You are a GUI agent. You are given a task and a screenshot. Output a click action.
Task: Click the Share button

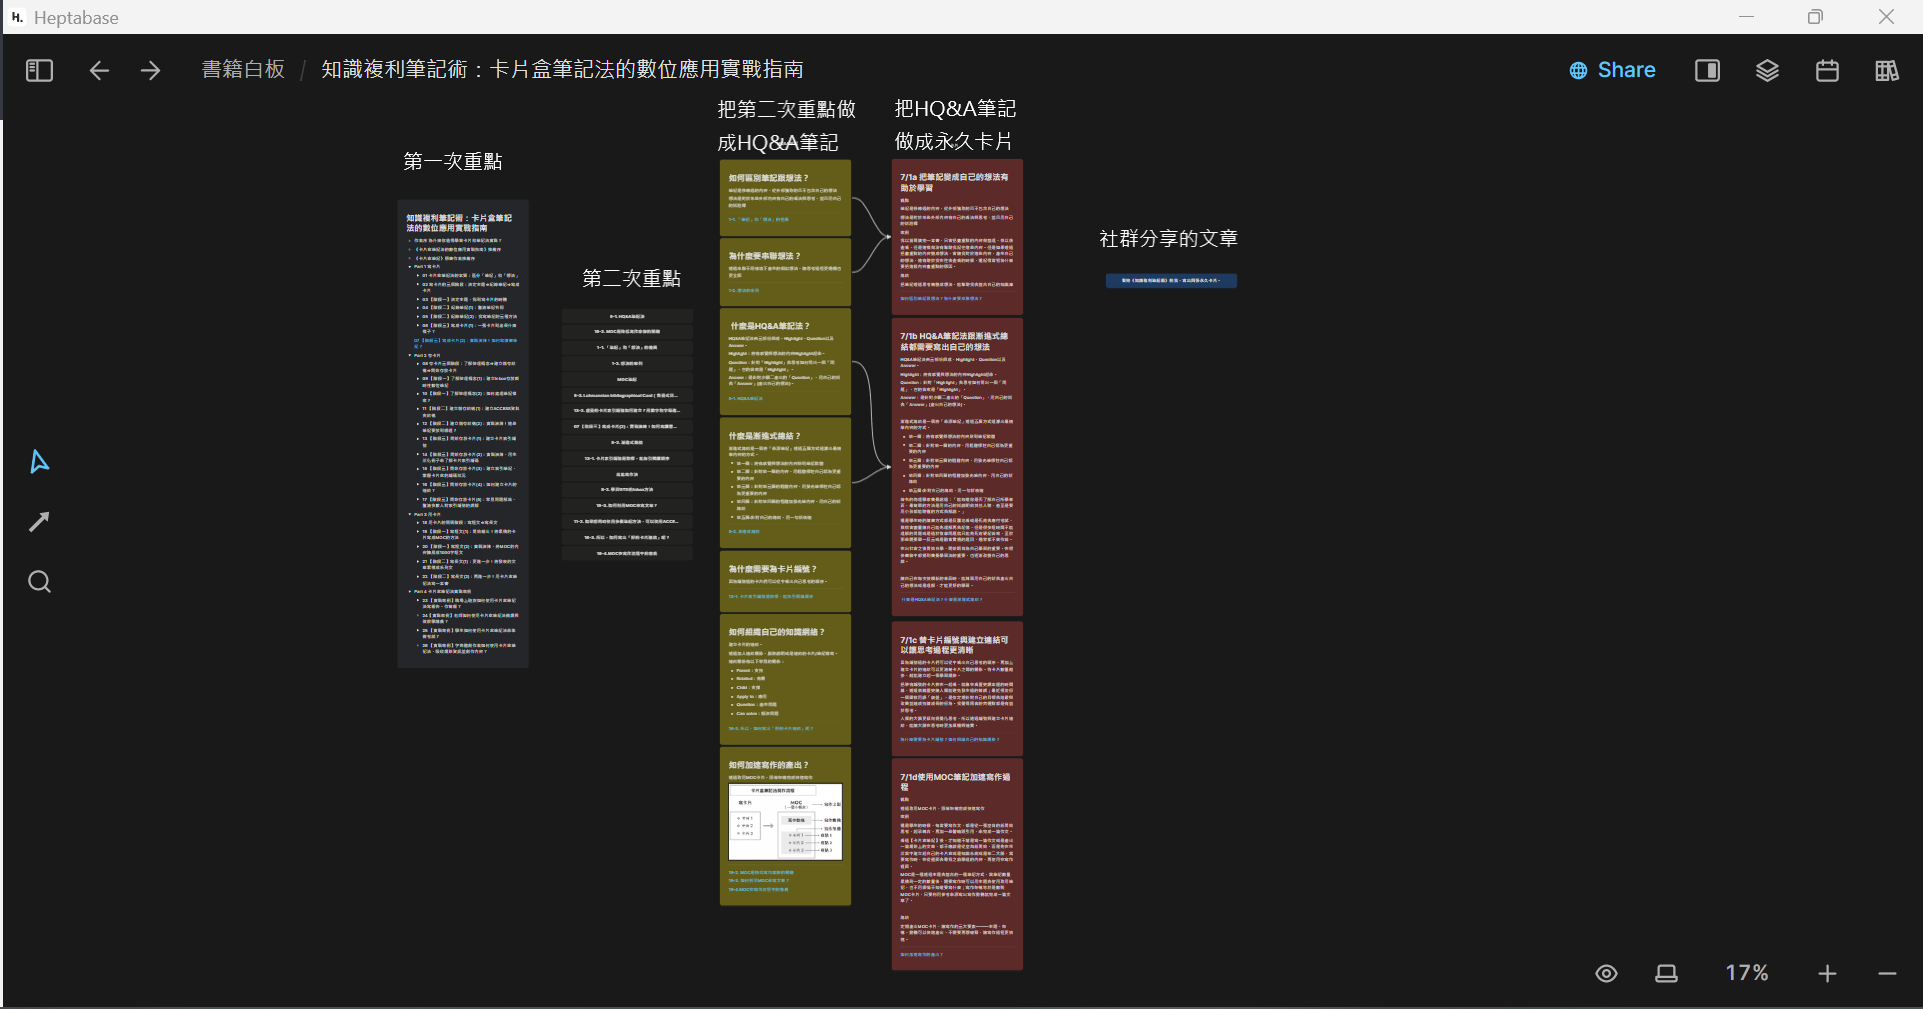pyautogui.click(x=1612, y=70)
